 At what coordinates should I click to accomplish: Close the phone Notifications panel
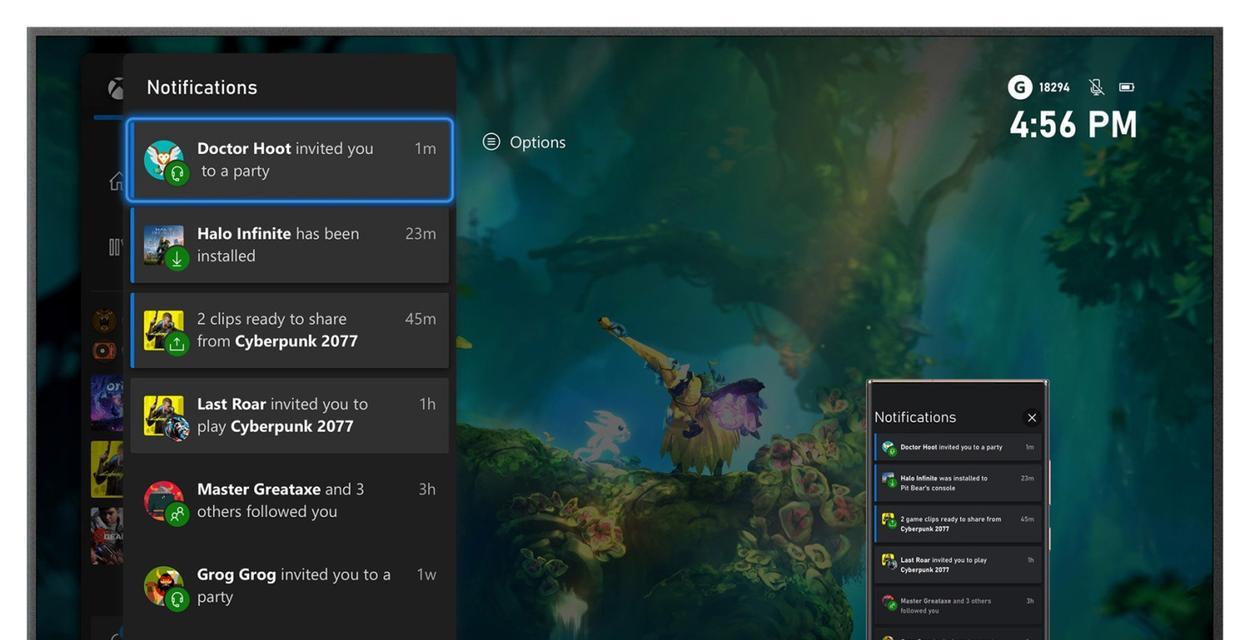click(x=1031, y=417)
